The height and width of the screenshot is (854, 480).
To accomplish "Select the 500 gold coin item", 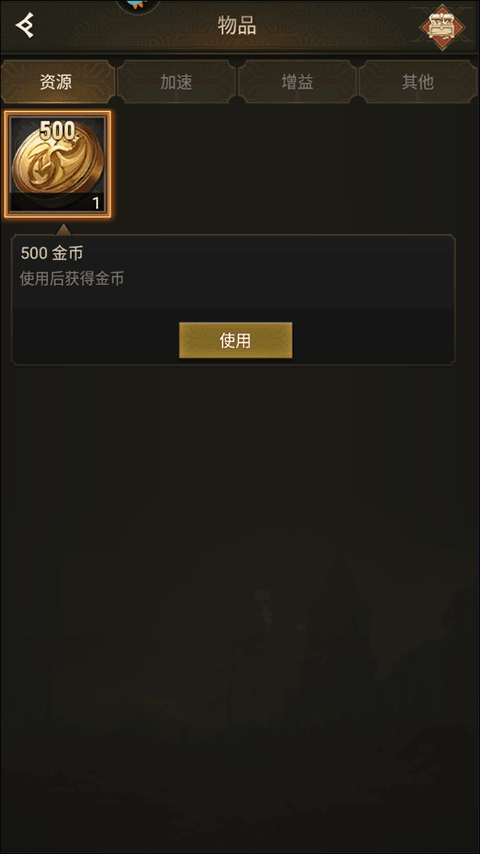I will point(58,164).
